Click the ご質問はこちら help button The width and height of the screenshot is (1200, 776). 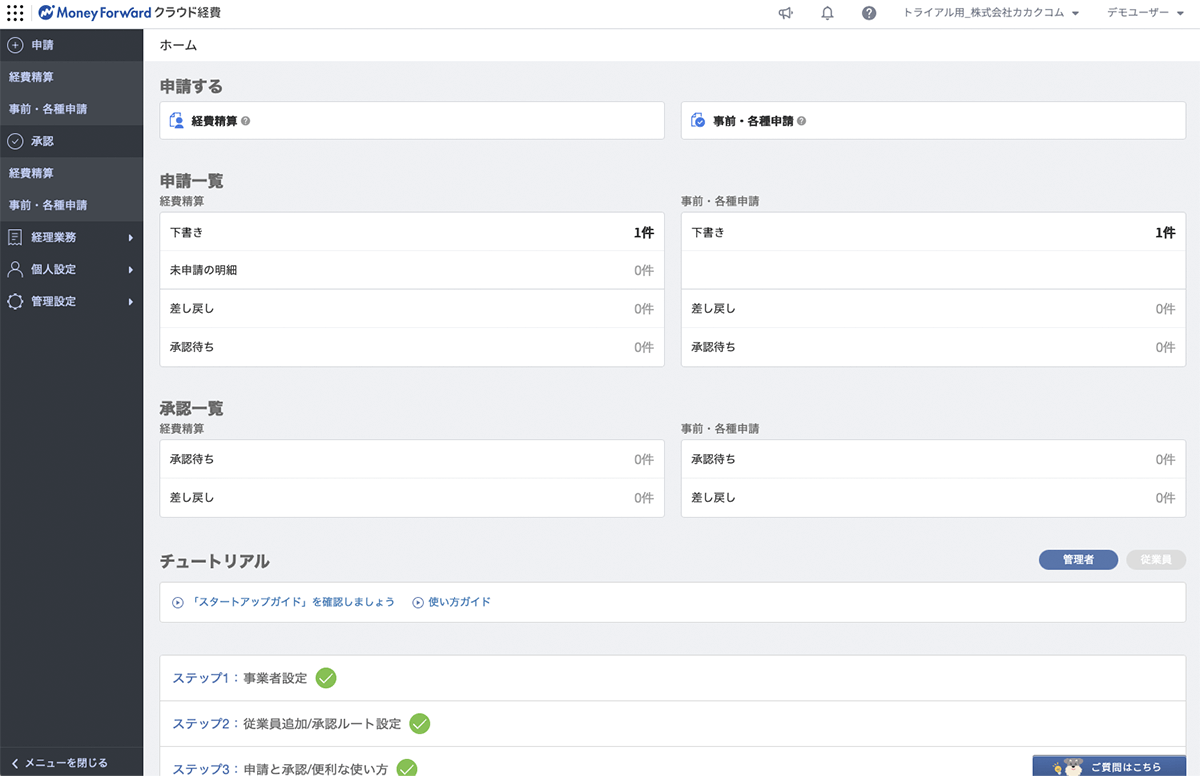coord(1110,766)
